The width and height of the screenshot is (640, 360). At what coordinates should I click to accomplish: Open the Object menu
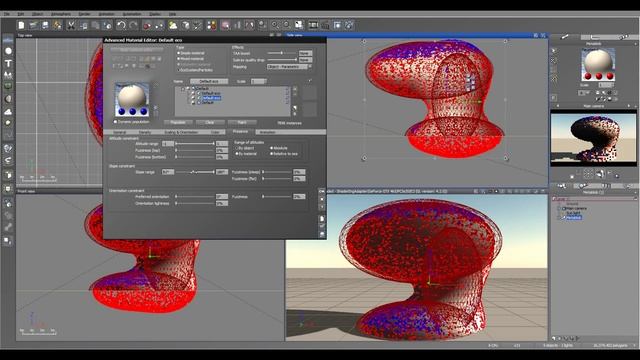[37, 14]
